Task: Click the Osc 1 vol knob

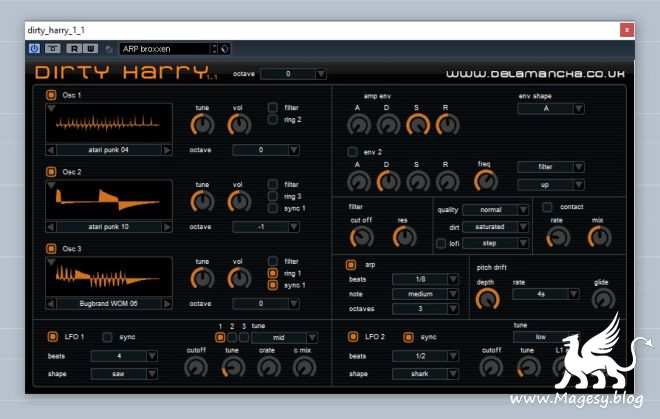Action: coord(240,125)
